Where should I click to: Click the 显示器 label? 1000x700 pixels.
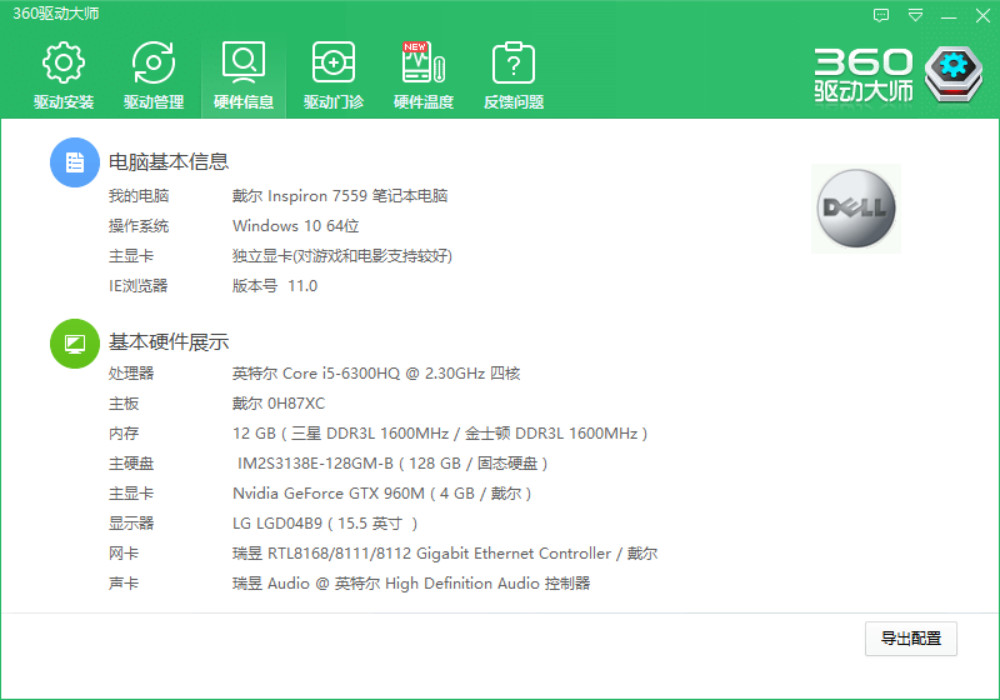pyautogui.click(x=131, y=523)
